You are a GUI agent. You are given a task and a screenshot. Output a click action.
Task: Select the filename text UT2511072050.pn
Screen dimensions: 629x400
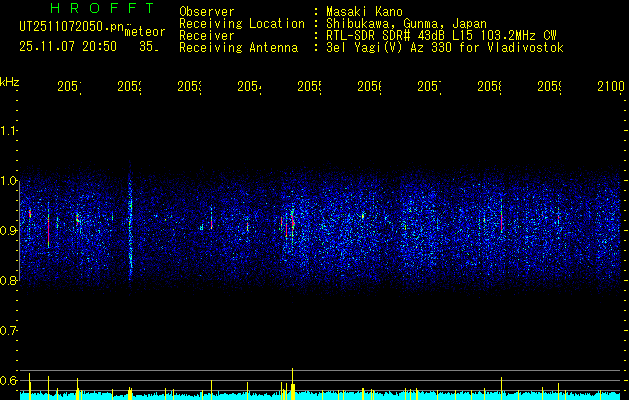coord(72,27)
